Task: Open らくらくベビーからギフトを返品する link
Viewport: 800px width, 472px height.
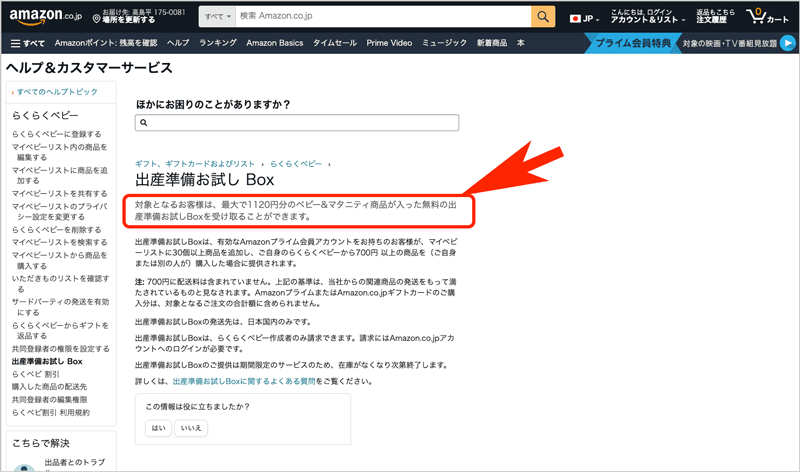Action: (60, 330)
